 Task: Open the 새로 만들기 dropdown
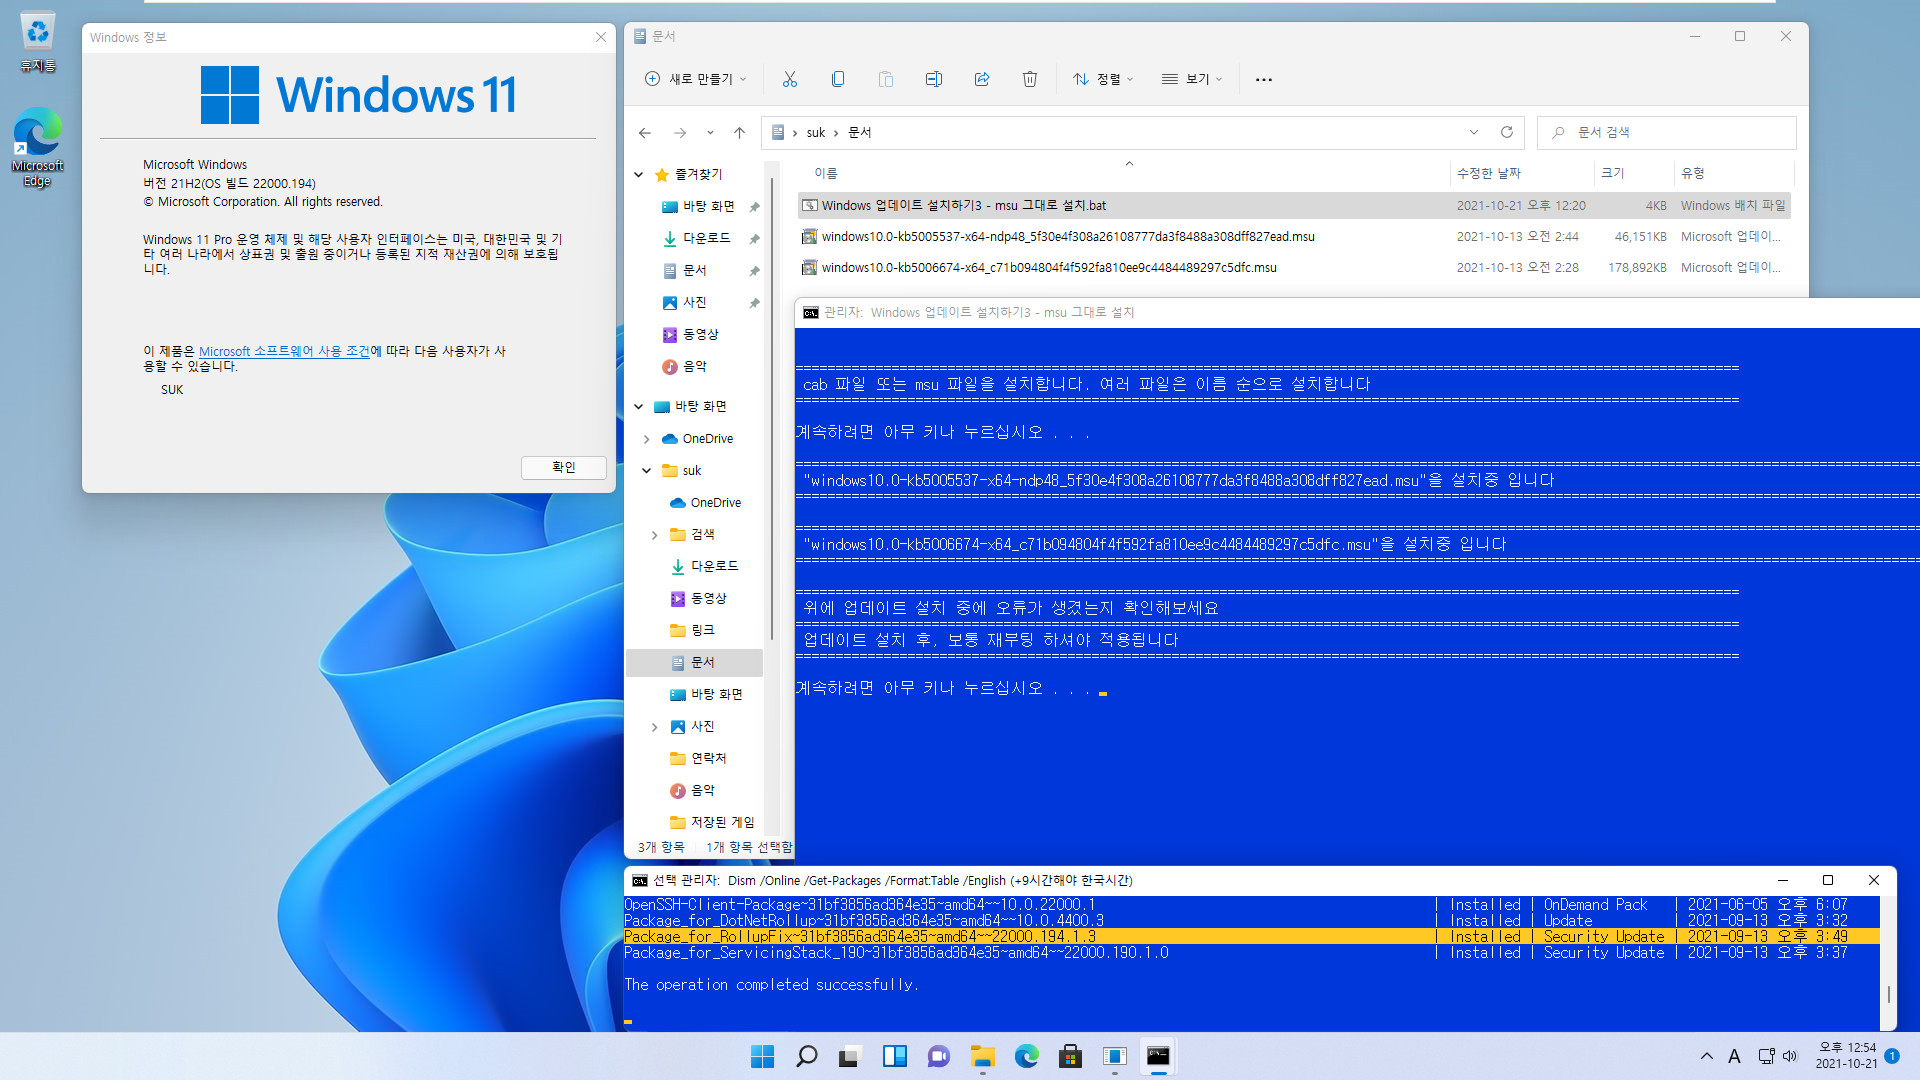(696, 79)
